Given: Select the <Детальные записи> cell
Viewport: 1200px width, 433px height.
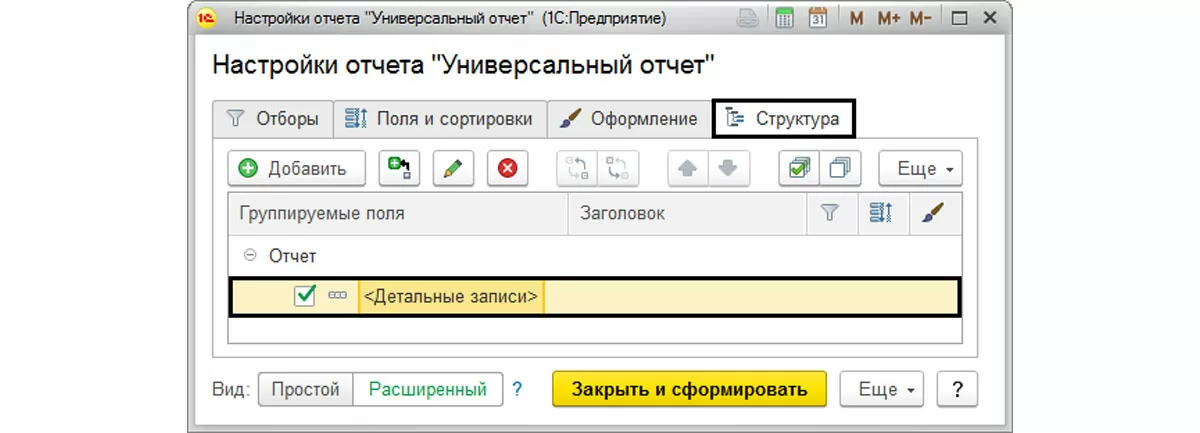Looking at the screenshot, I should 451,296.
